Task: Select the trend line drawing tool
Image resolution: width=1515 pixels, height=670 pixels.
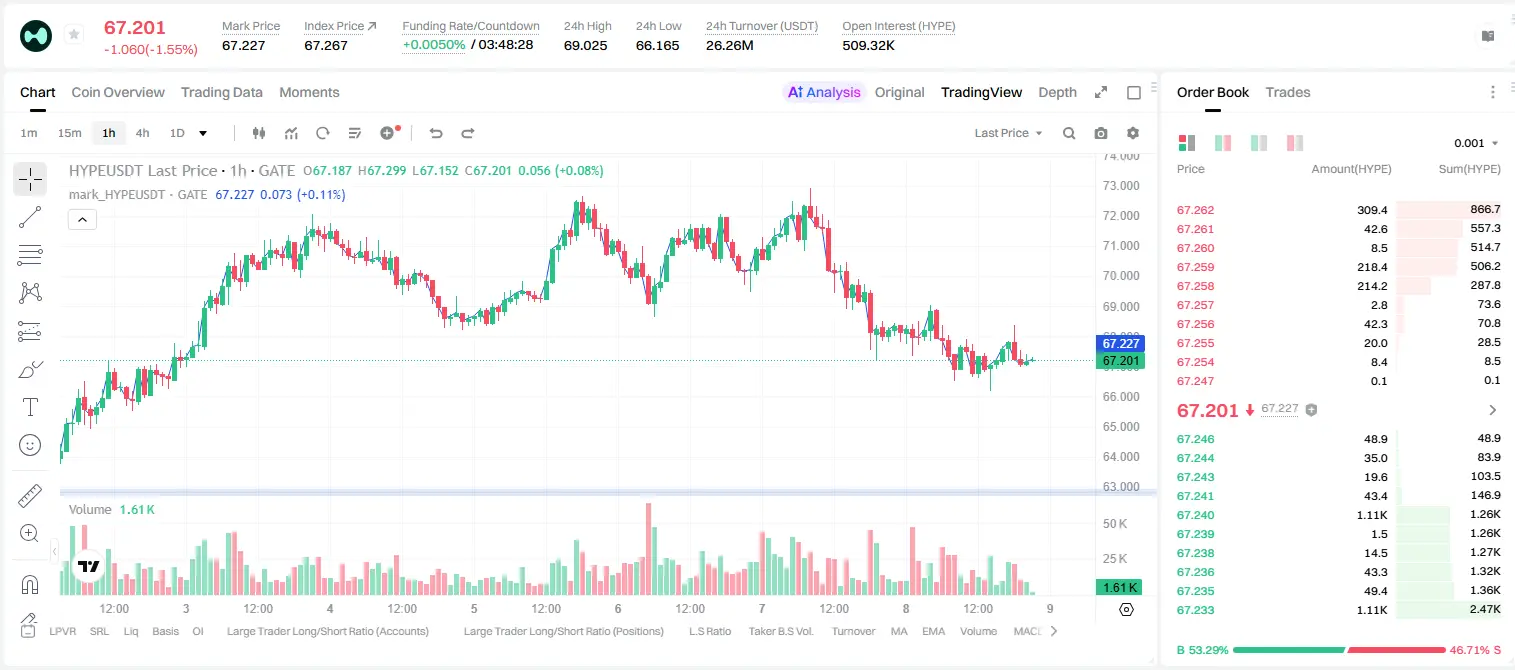Action: [30, 217]
